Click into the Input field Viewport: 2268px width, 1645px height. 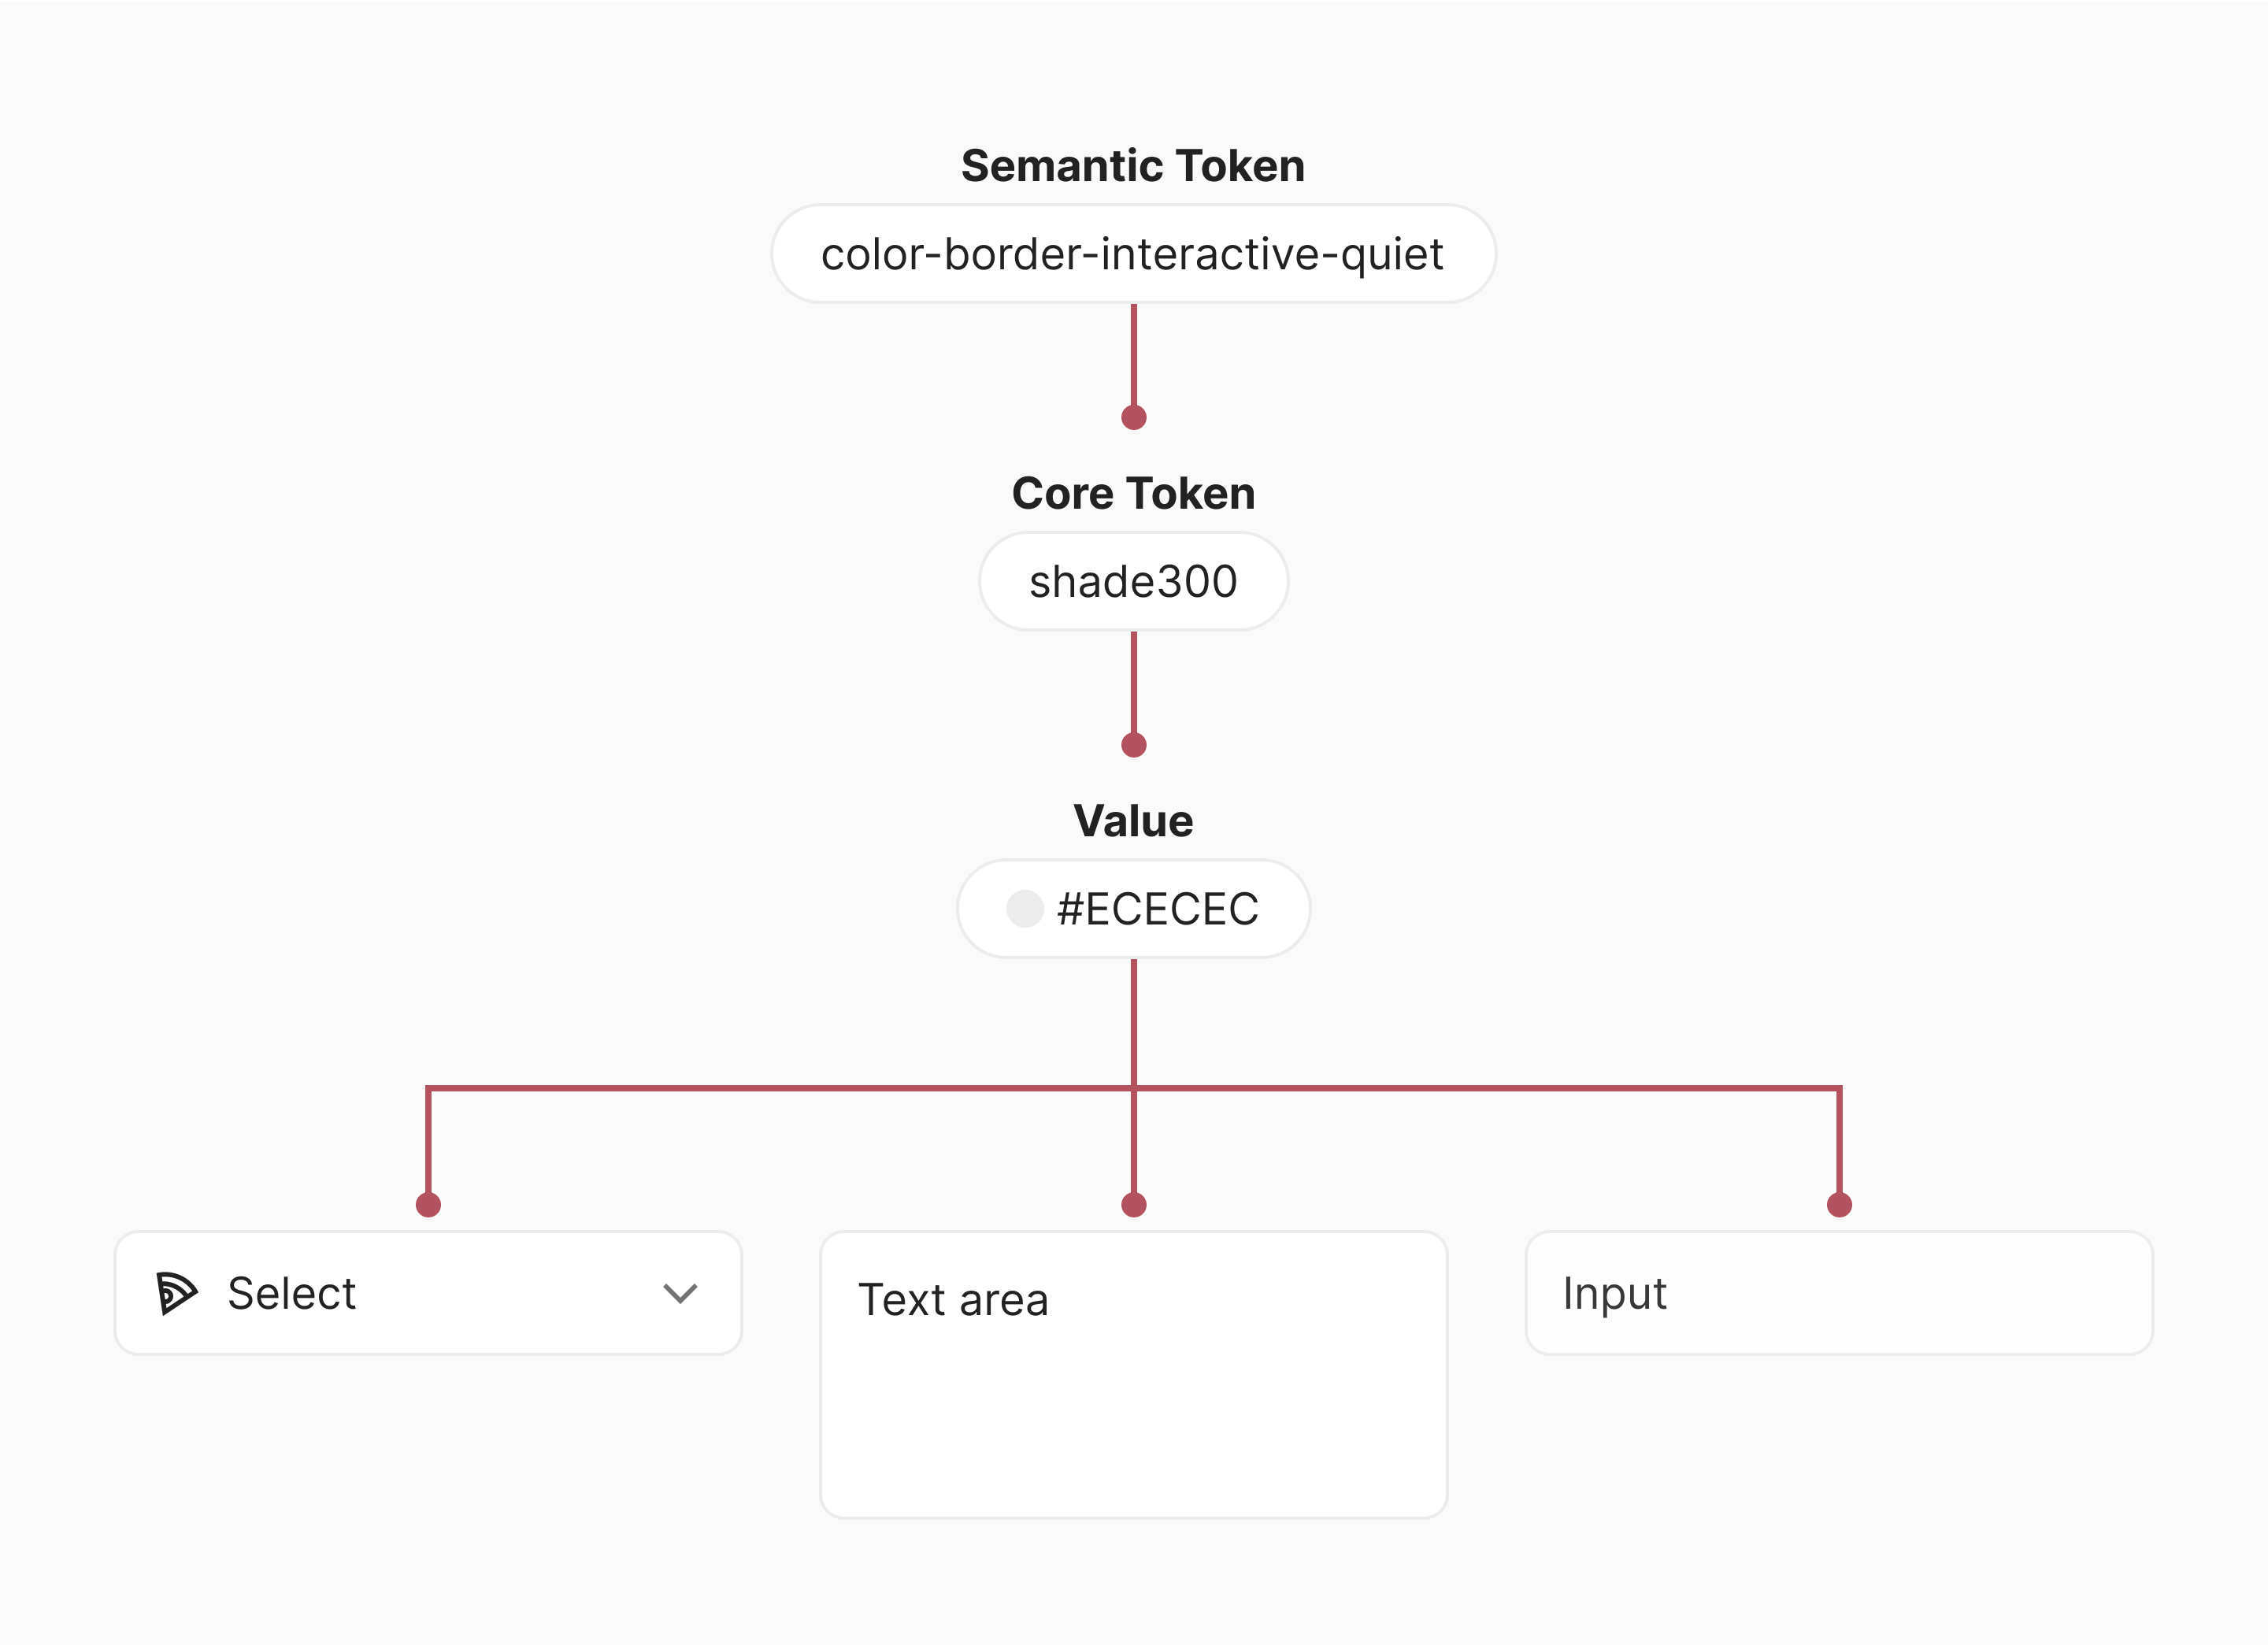[x=1838, y=1293]
